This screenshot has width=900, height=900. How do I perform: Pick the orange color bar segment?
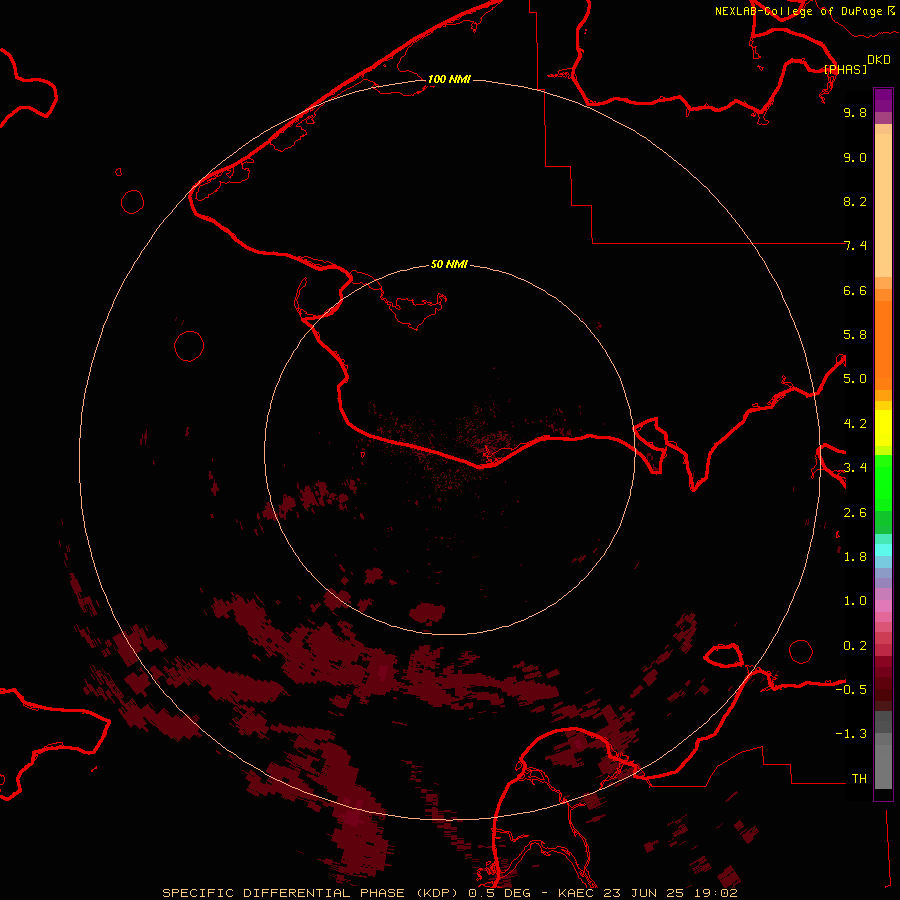click(883, 345)
